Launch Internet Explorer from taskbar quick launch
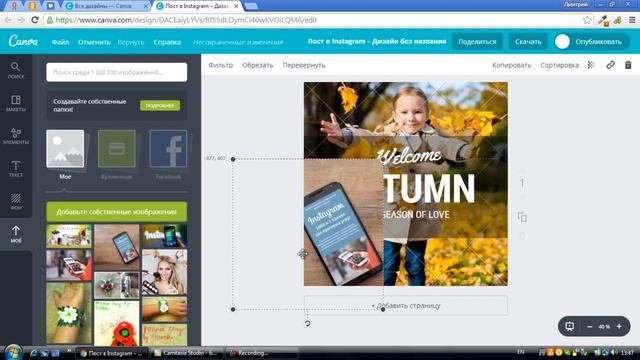The width and height of the screenshot is (640, 360). point(33,353)
